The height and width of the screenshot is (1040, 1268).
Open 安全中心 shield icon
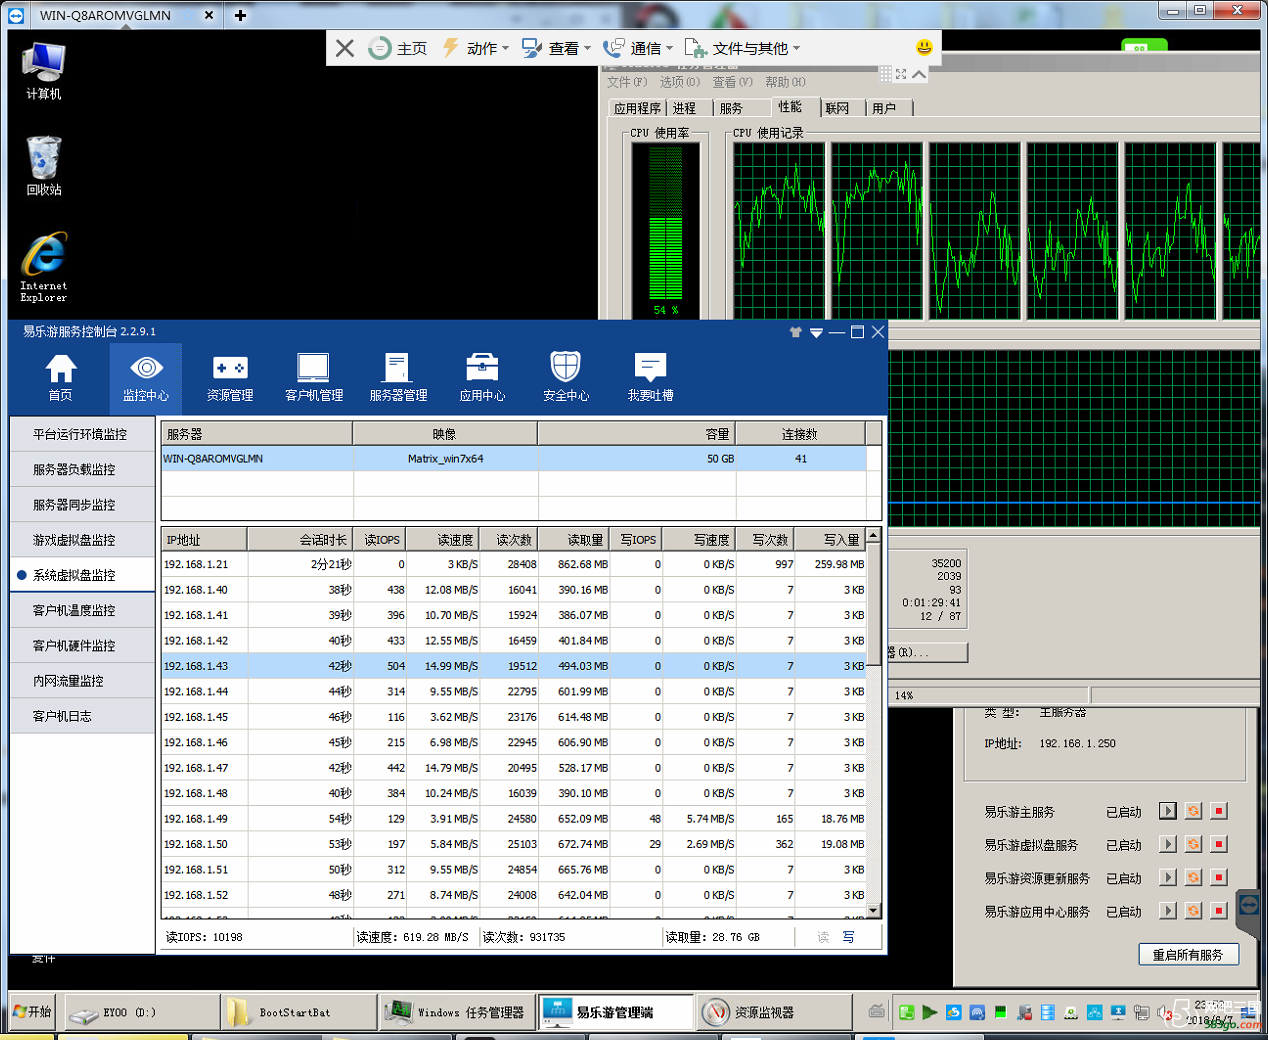point(566,378)
